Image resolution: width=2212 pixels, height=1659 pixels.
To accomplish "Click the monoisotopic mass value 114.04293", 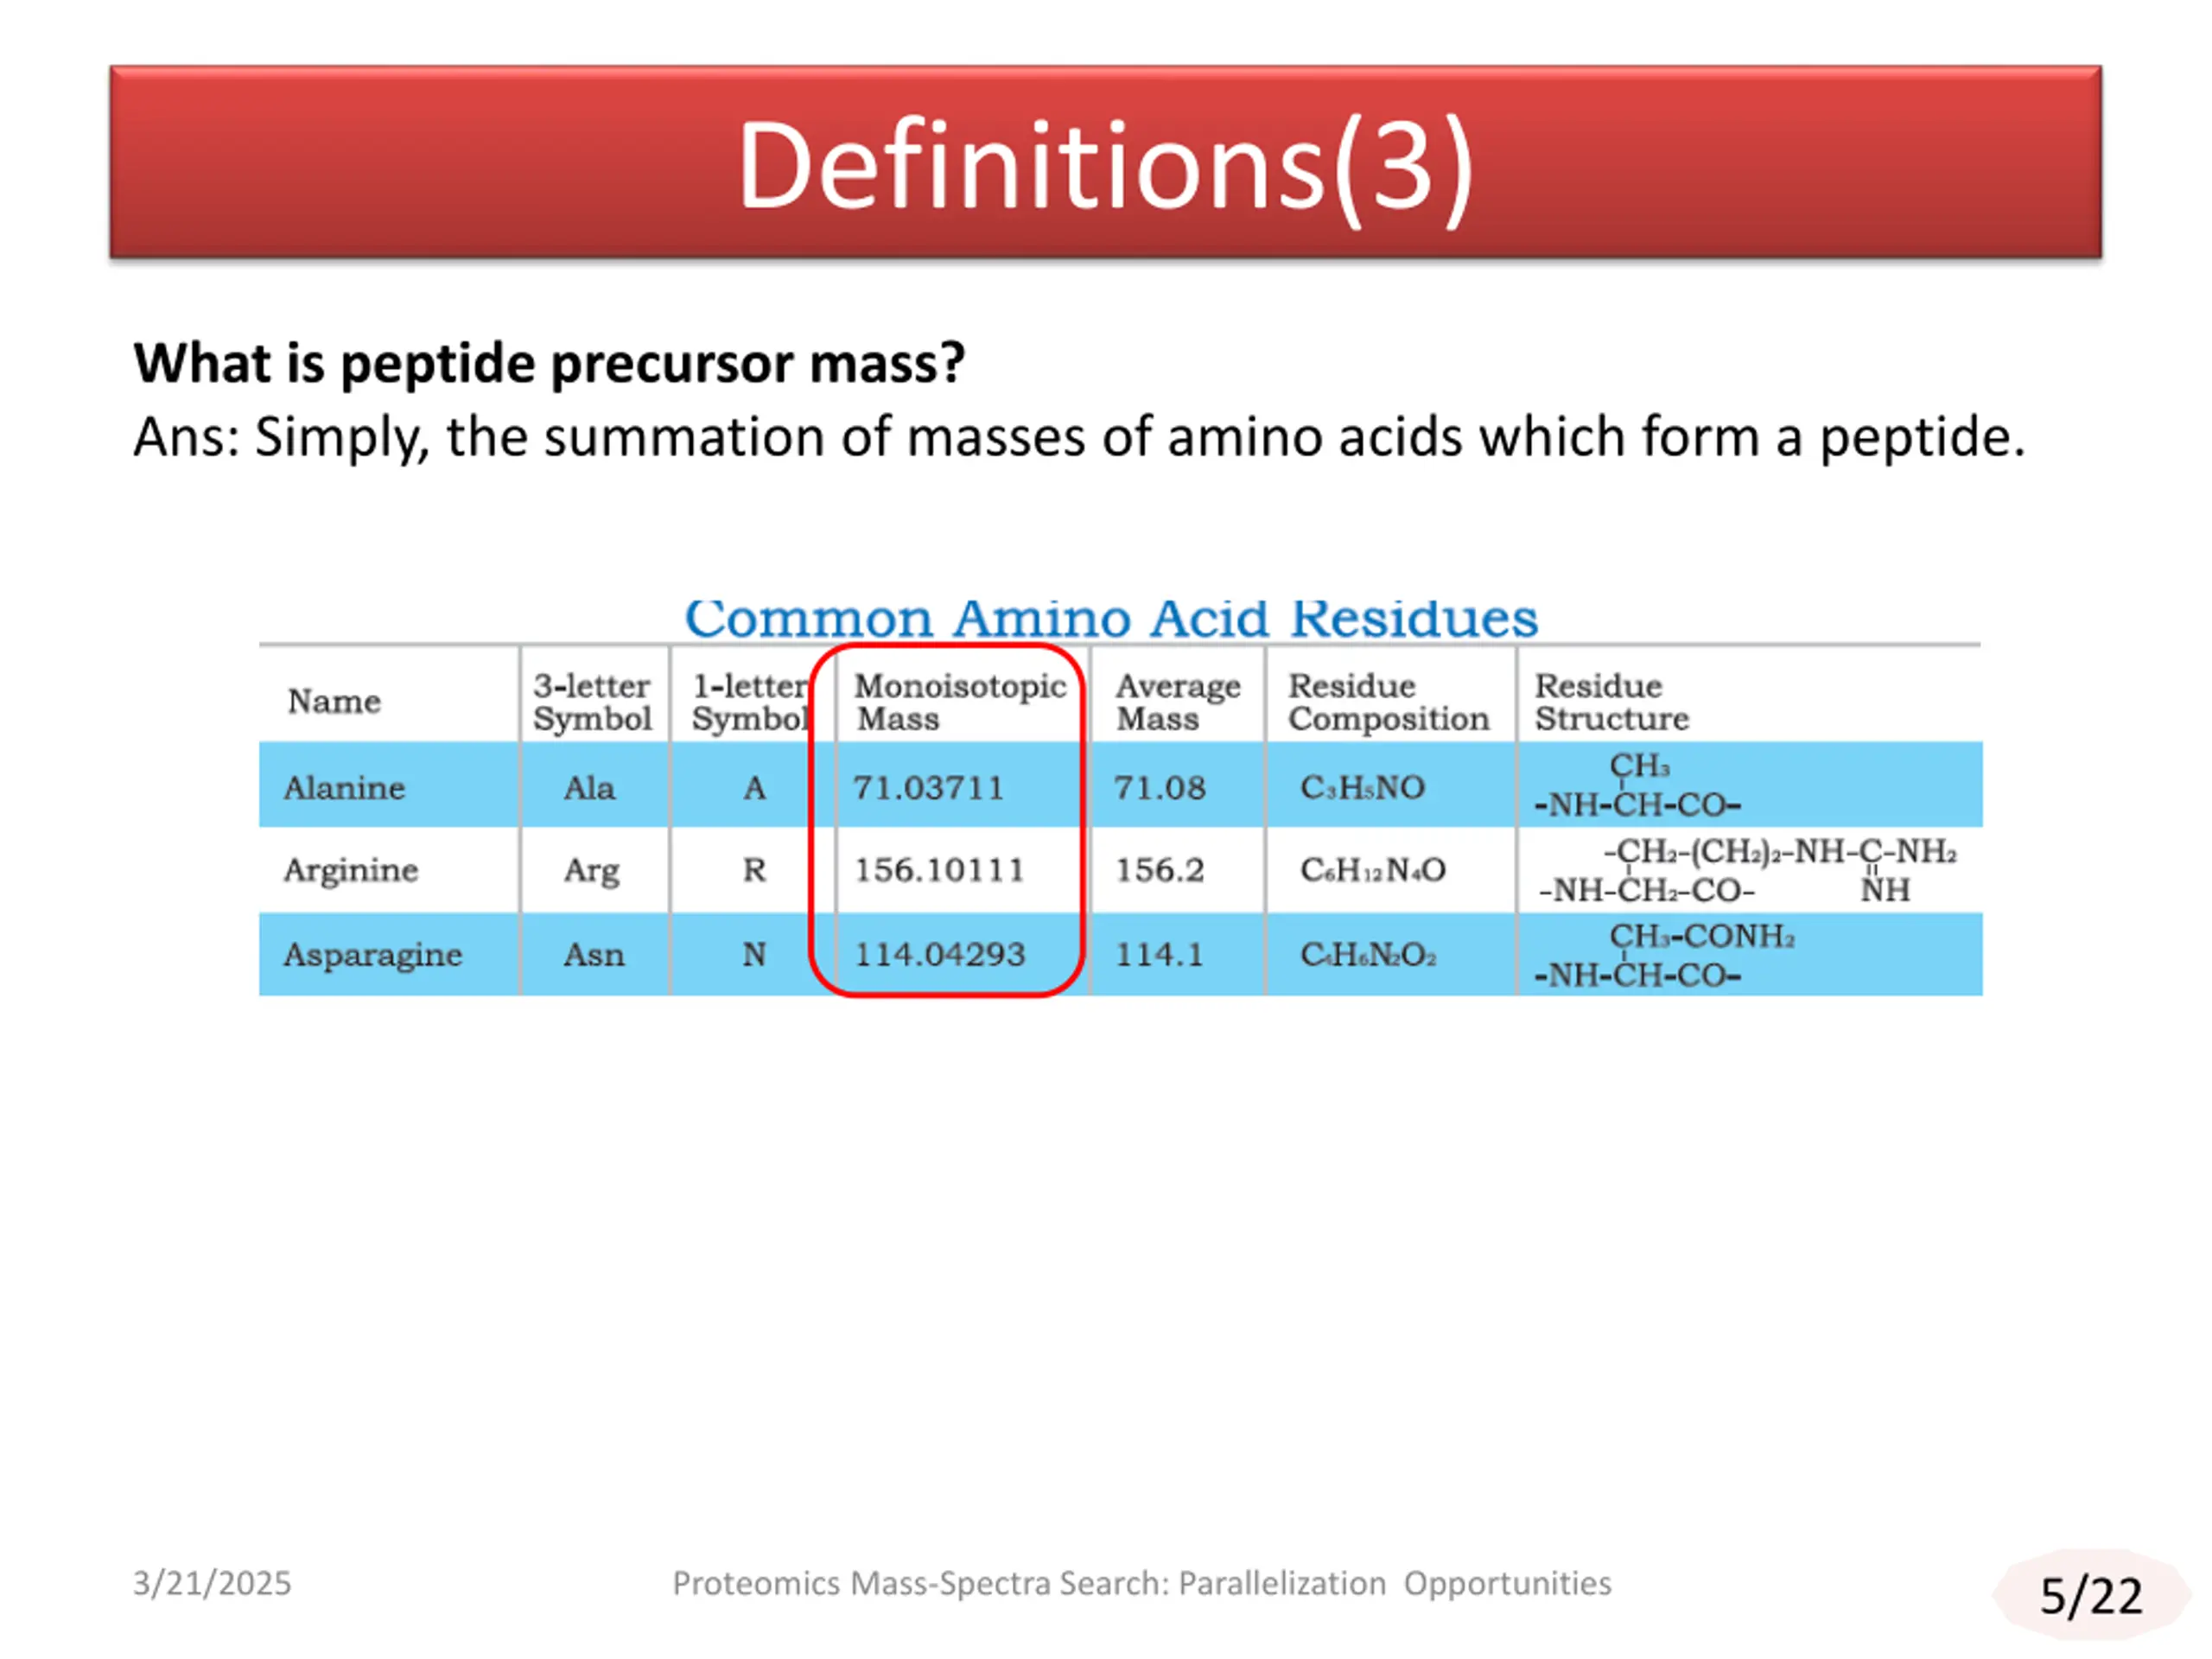I will (x=939, y=955).
